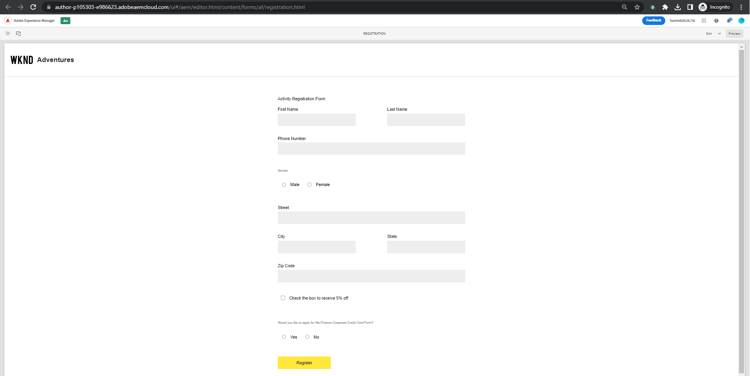The height and width of the screenshot is (376, 750).
Task: Click the WKND logo
Action: pos(22,60)
